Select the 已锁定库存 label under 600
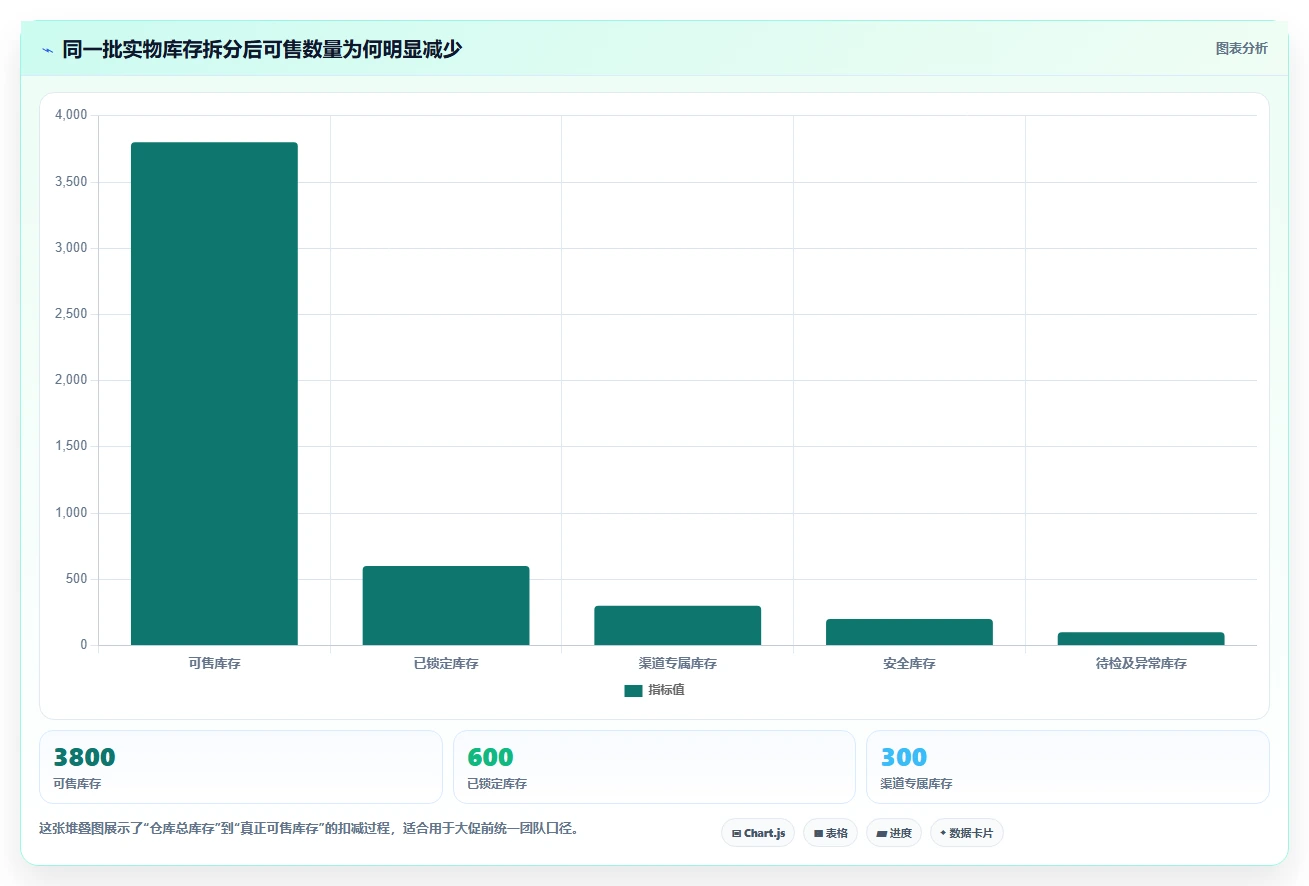This screenshot has height=886, width=1309. coord(497,784)
